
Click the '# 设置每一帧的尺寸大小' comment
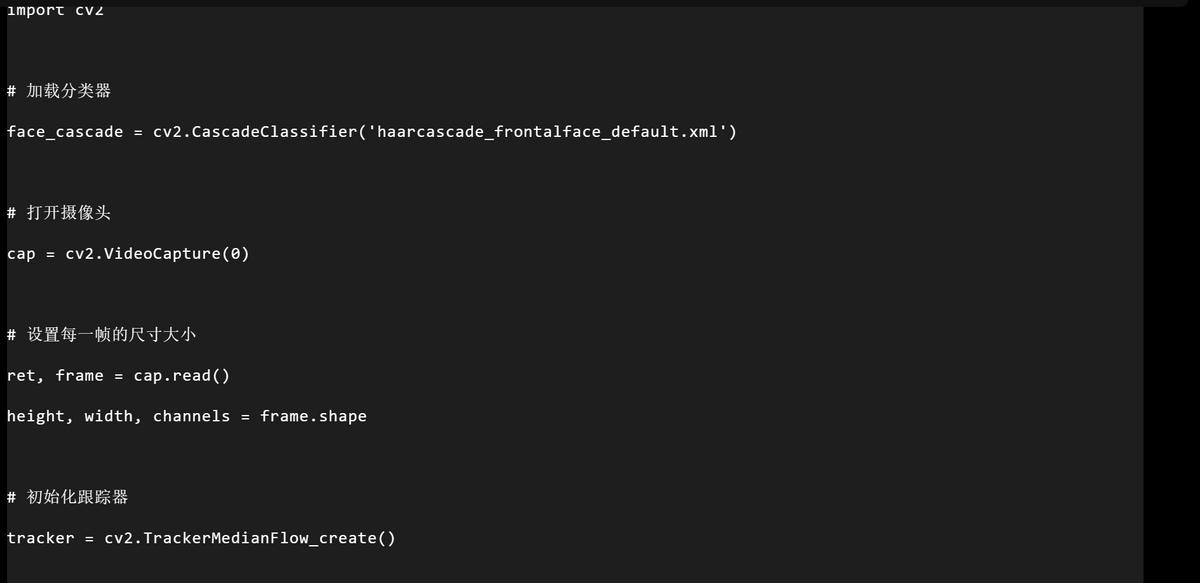(x=101, y=335)
